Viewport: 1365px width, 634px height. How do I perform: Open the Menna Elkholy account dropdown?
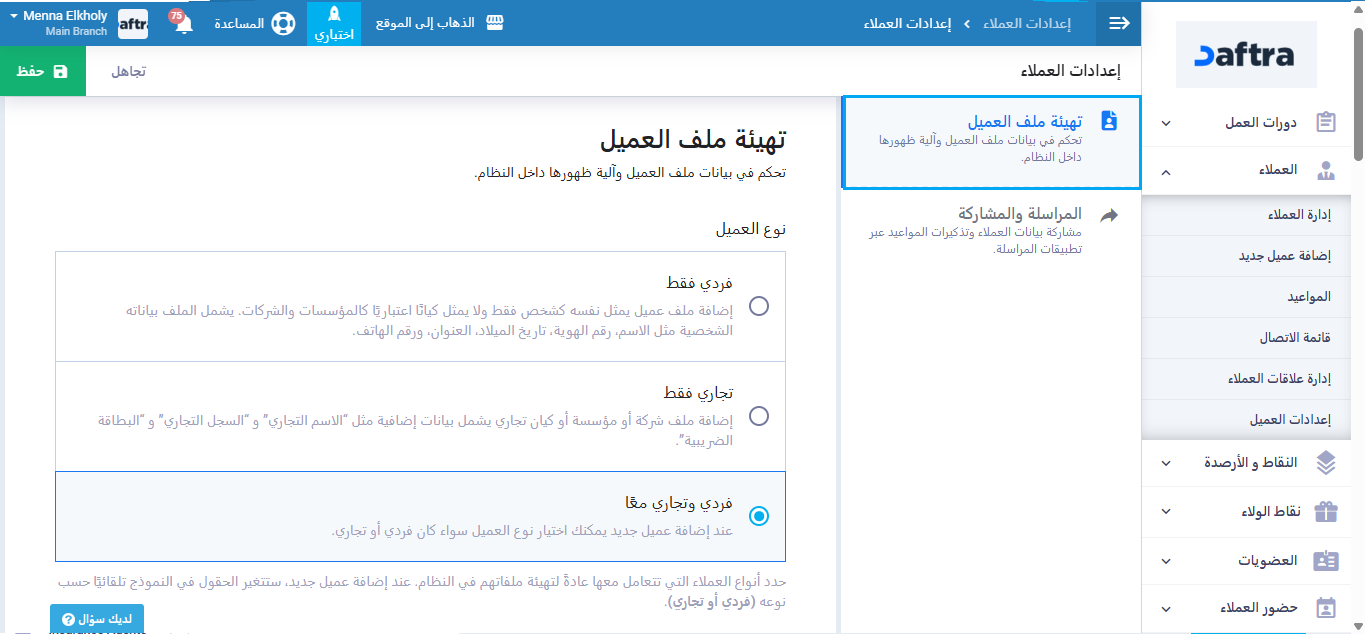coord(60,23)
